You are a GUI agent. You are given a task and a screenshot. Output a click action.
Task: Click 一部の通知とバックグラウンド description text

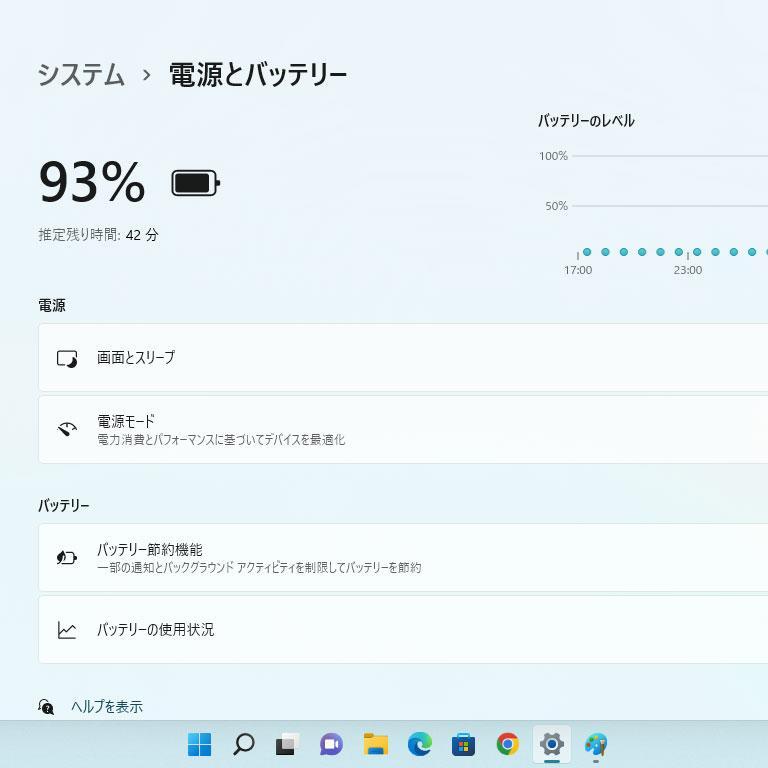pos(259,567)
